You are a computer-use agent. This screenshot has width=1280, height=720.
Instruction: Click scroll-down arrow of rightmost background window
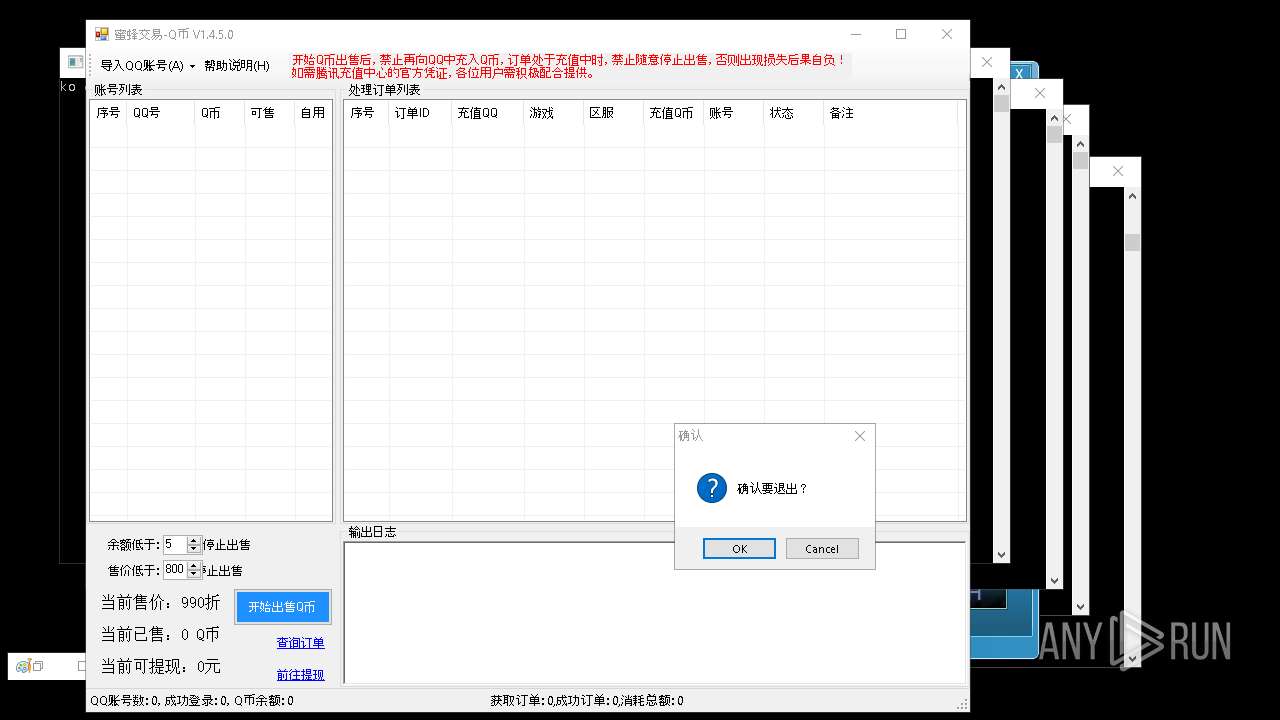pyautogui.click(x=1132, y=658)
